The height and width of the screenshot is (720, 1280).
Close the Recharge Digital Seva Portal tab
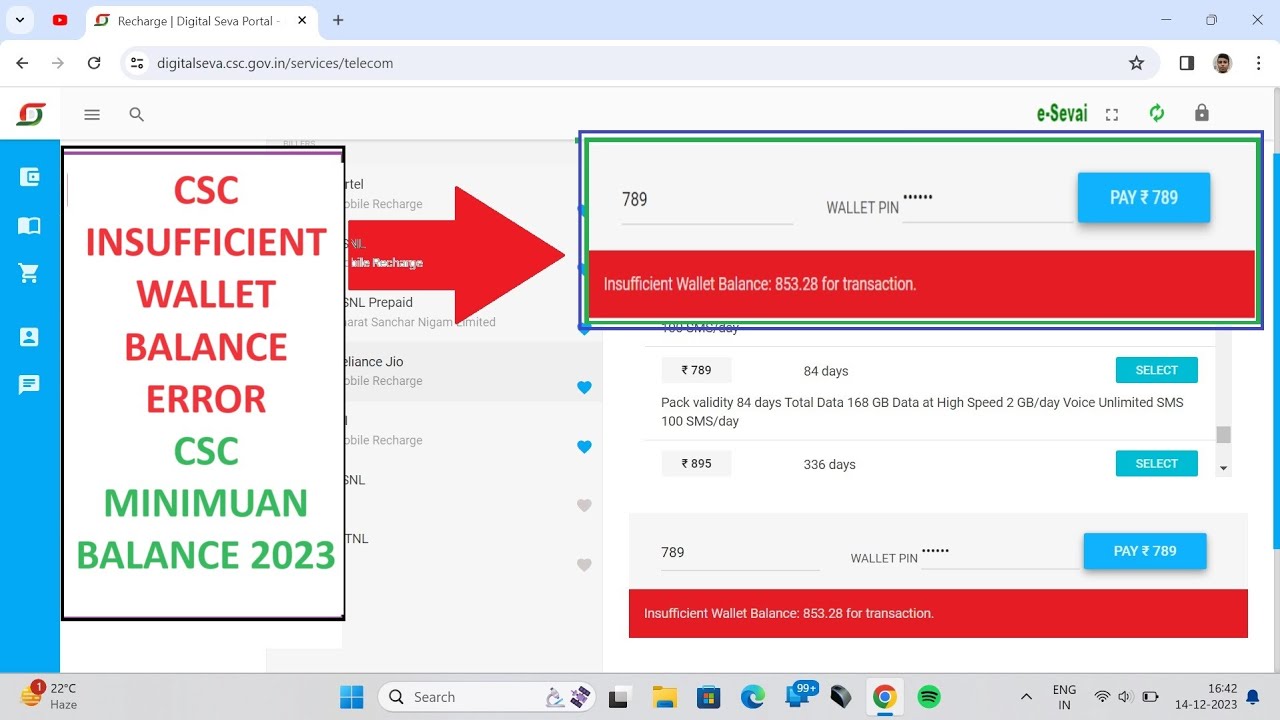301,20
